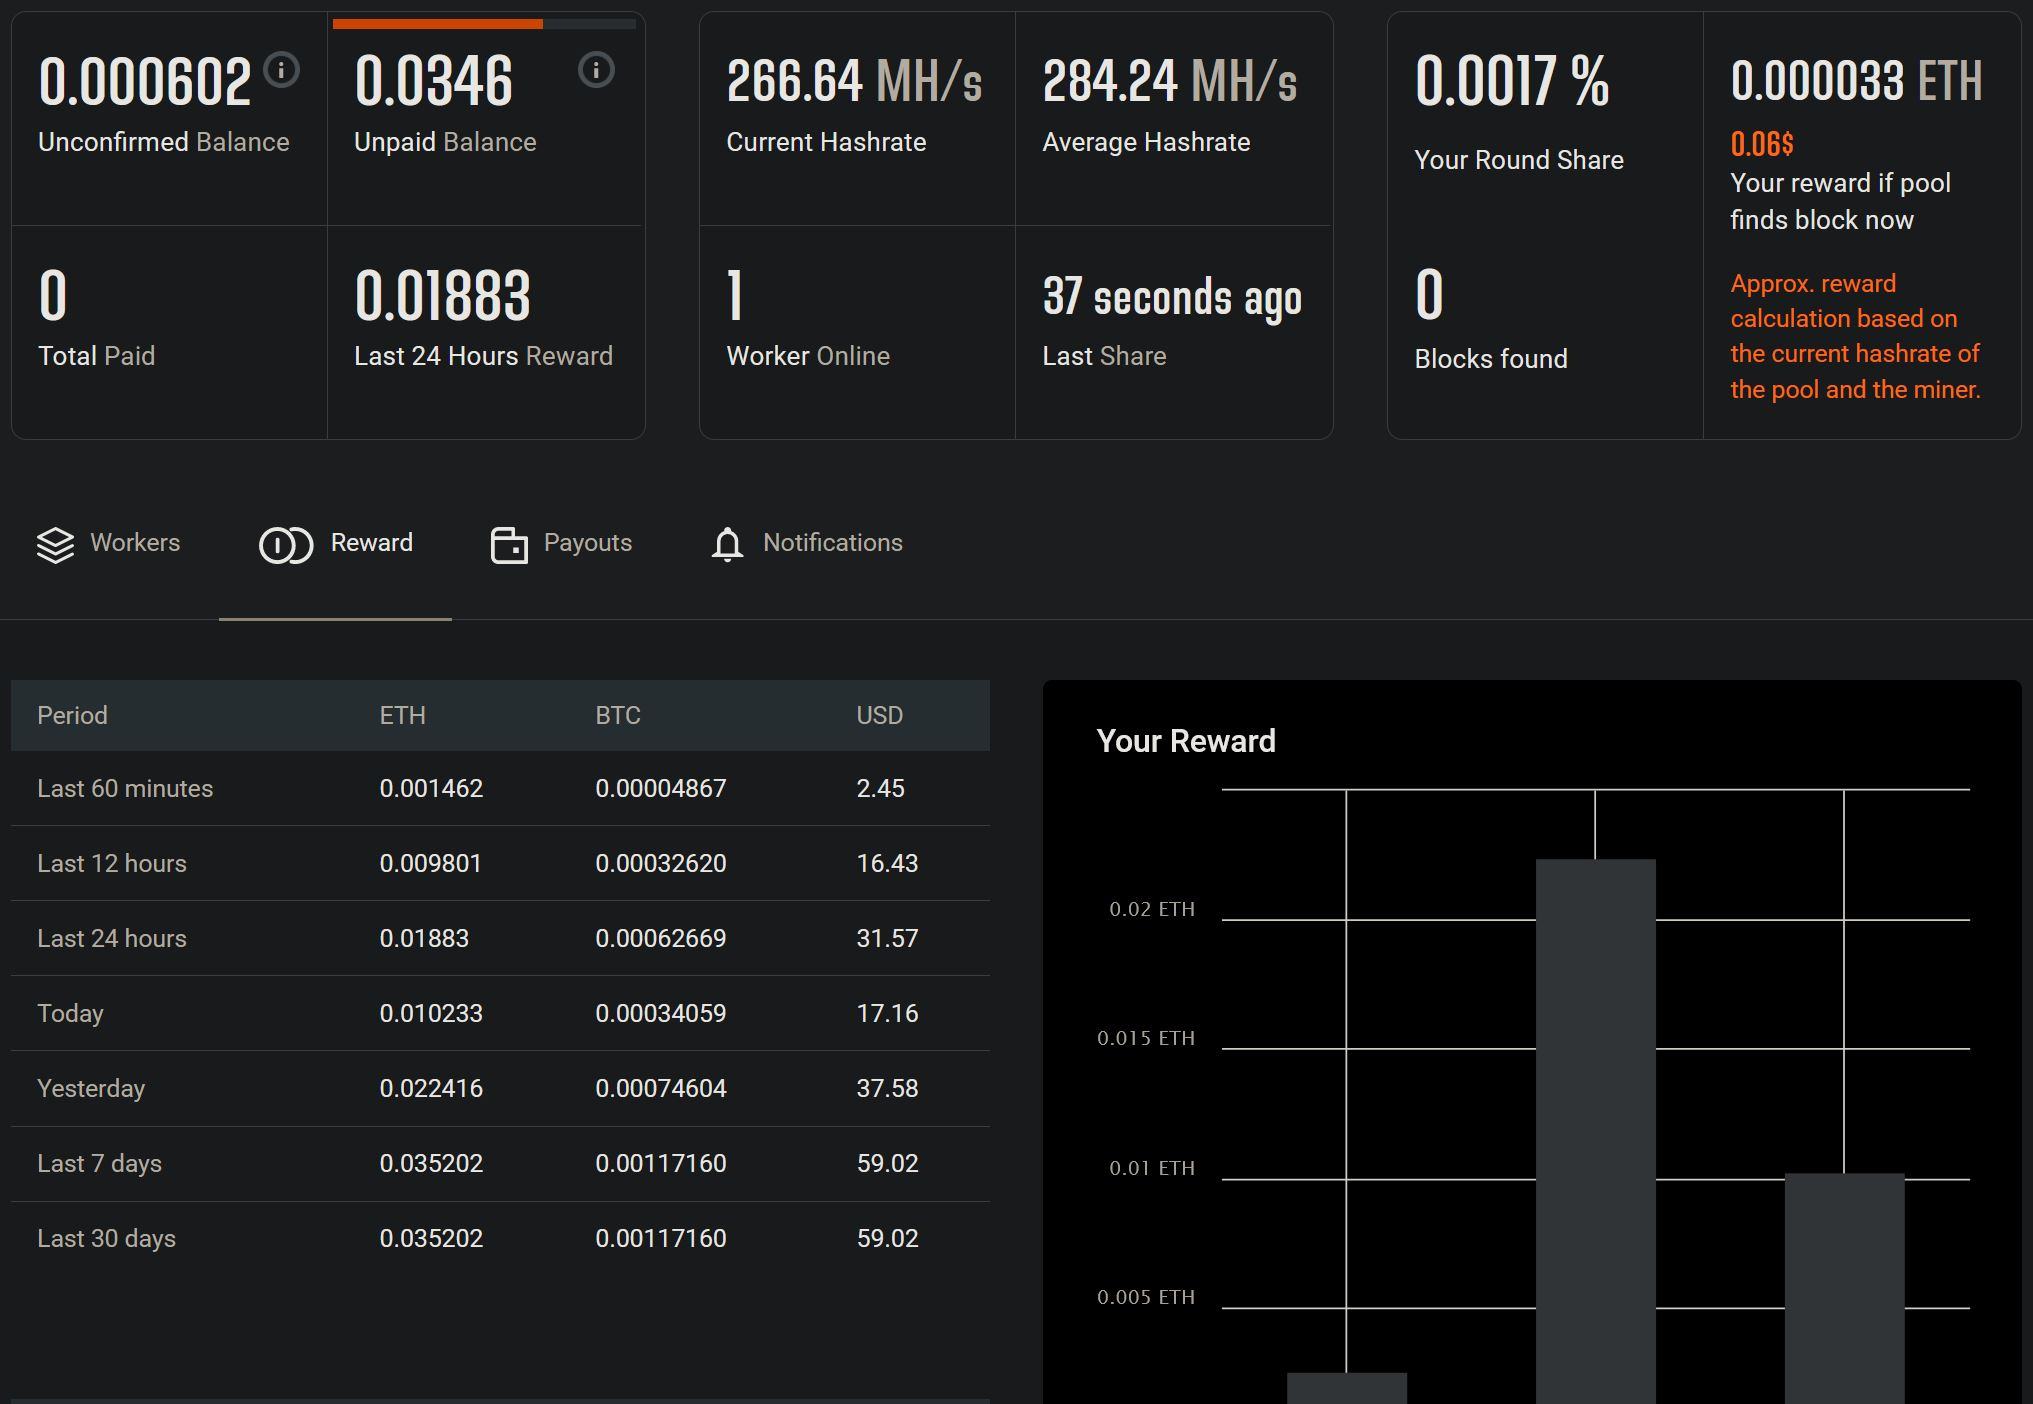Click the Notifications bell icon
This screenshot has width=2033, height=1404.
click(727, 545)
